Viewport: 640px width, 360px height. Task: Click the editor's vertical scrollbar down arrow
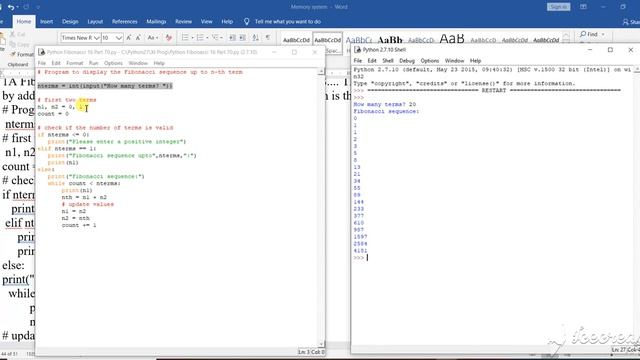pos(321,344)
